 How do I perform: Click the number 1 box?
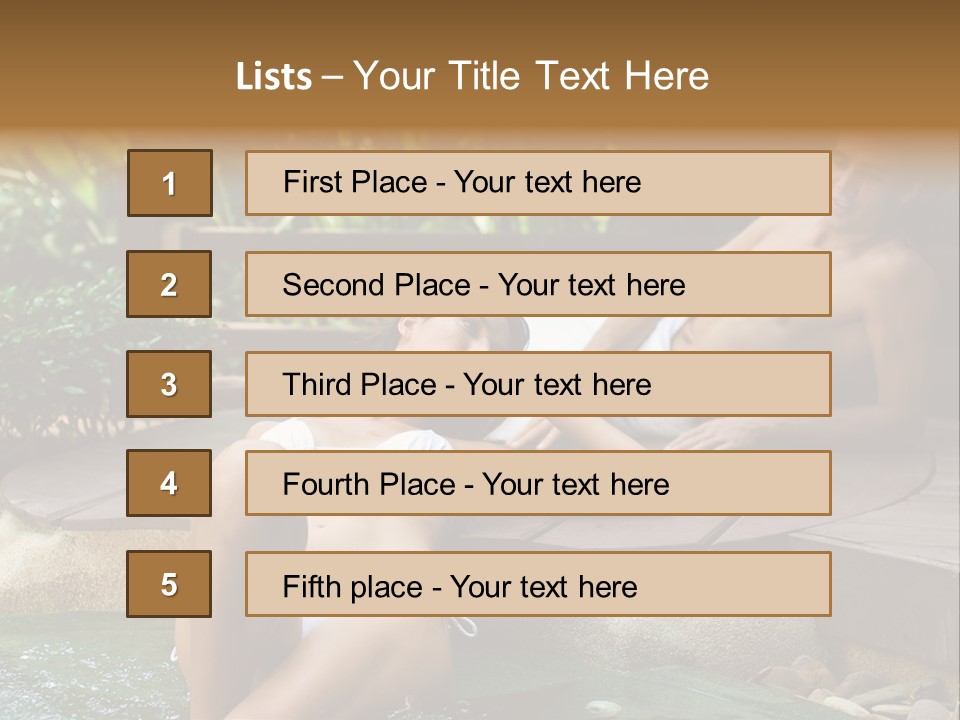click(170, 183)
